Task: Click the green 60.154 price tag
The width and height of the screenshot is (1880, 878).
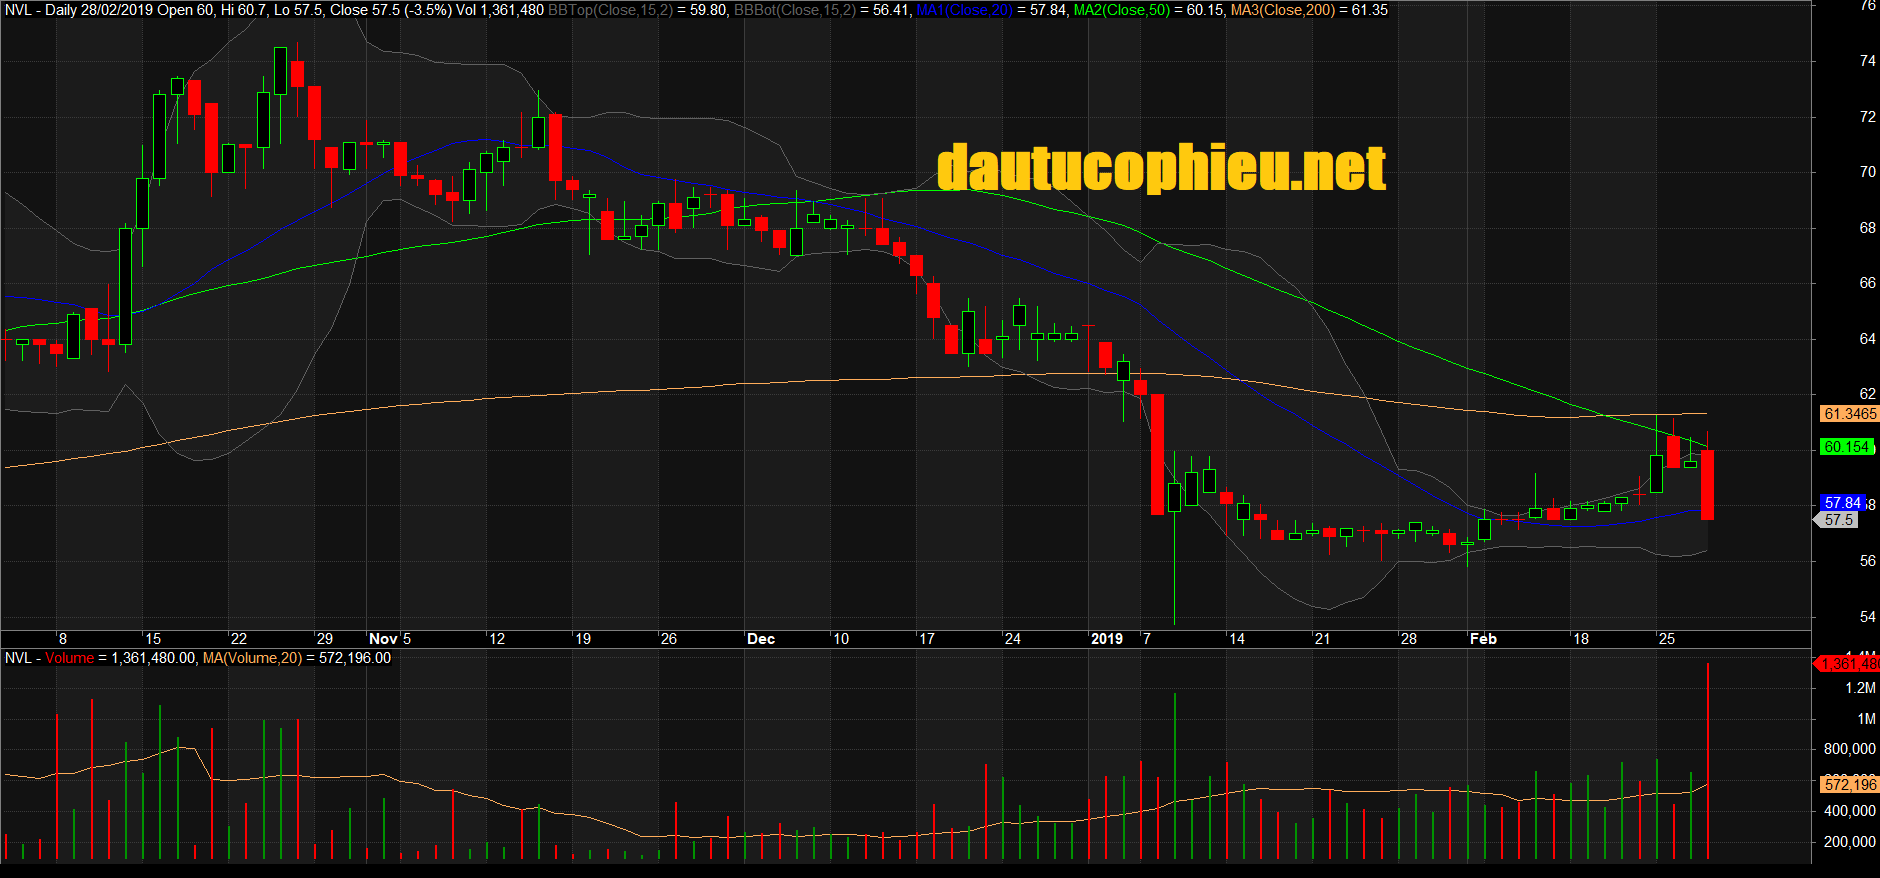Action: pyautogui.click(x=1846, y=447)
